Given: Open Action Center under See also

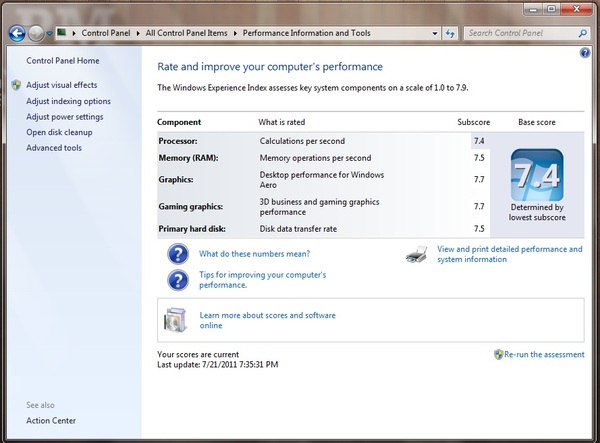Looking at the screenshot, I should pos(51,420).
